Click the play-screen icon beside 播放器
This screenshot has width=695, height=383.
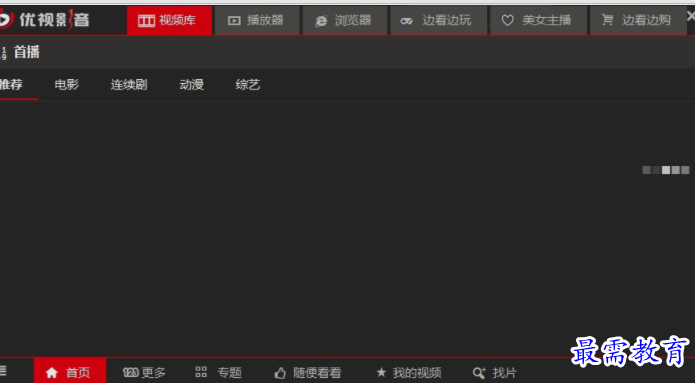click(234, 20)
